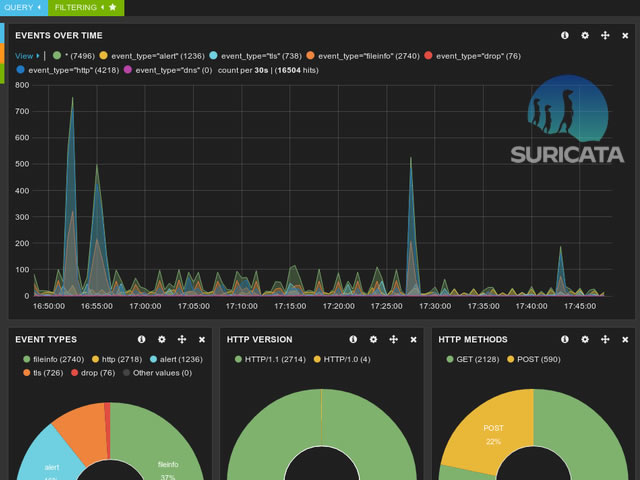
Task: Toggle event_type="dns" (0) series
Action: pos(168,70)
